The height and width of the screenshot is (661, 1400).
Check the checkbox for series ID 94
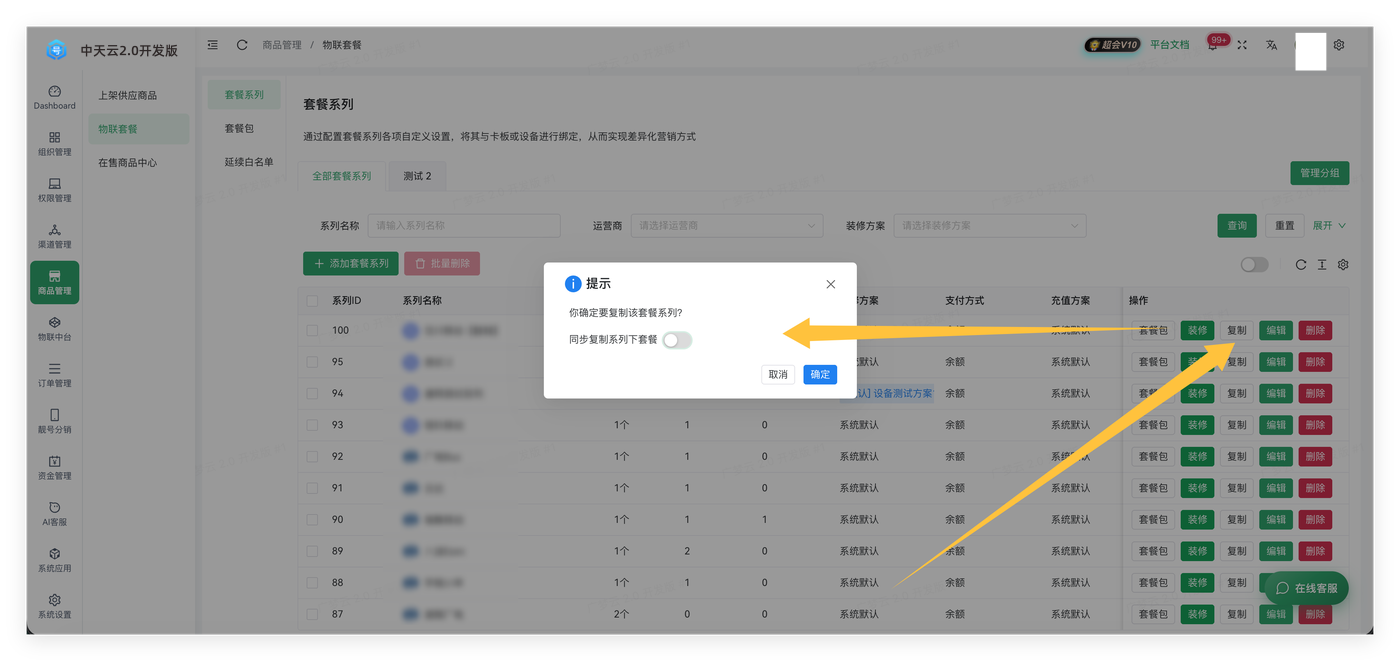(x=313, y=393)
